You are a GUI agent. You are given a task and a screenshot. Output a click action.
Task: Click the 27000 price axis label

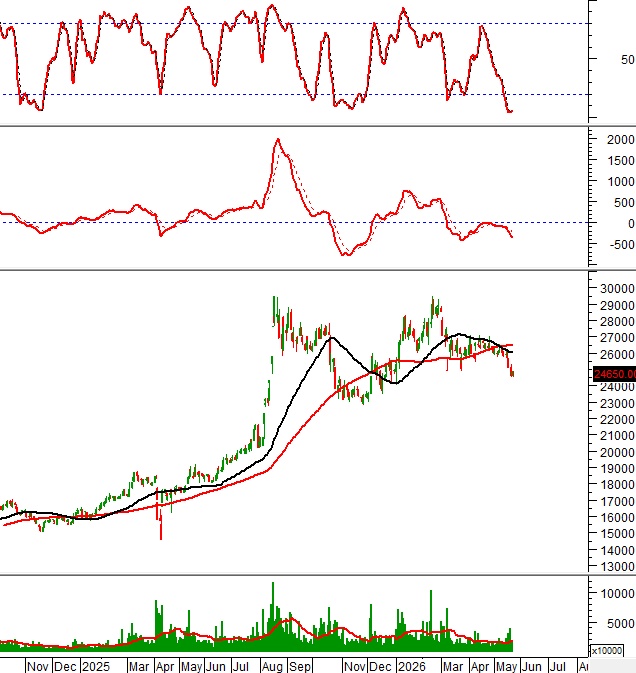[x=617, y=338]
